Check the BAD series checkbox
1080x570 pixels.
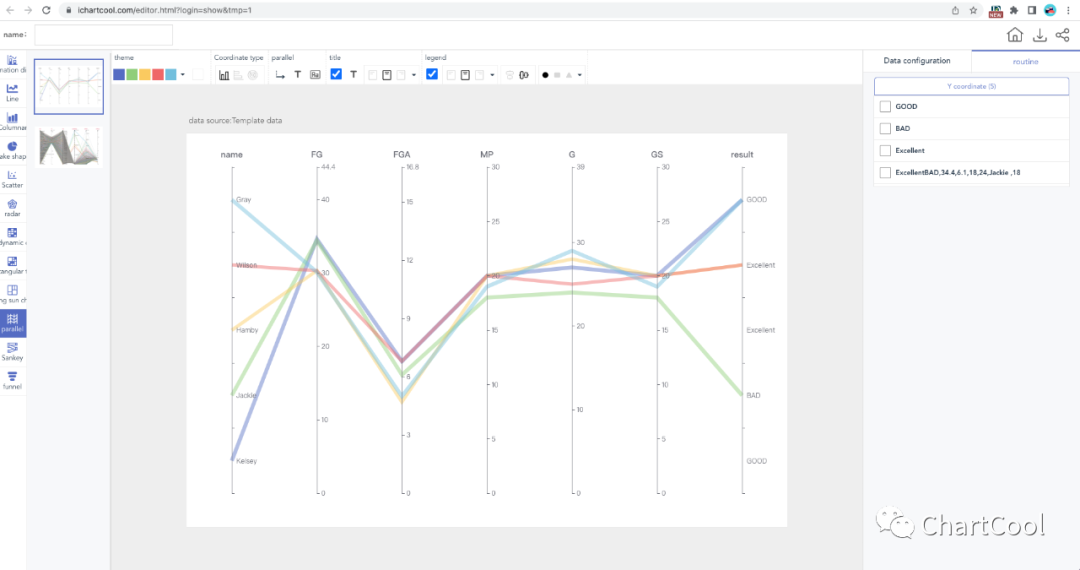pyautogui.click(x=885, y=128)
